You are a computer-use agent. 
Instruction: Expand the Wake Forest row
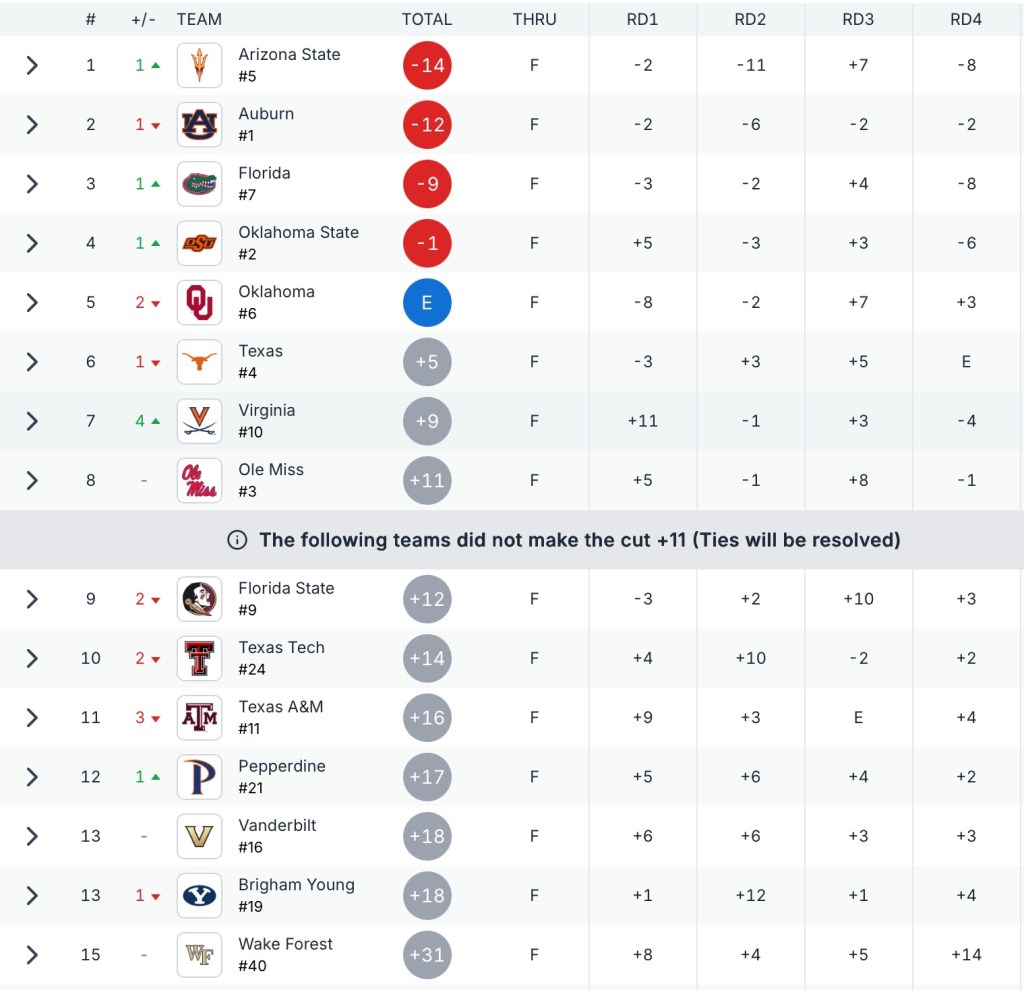[x=32, y=955]
